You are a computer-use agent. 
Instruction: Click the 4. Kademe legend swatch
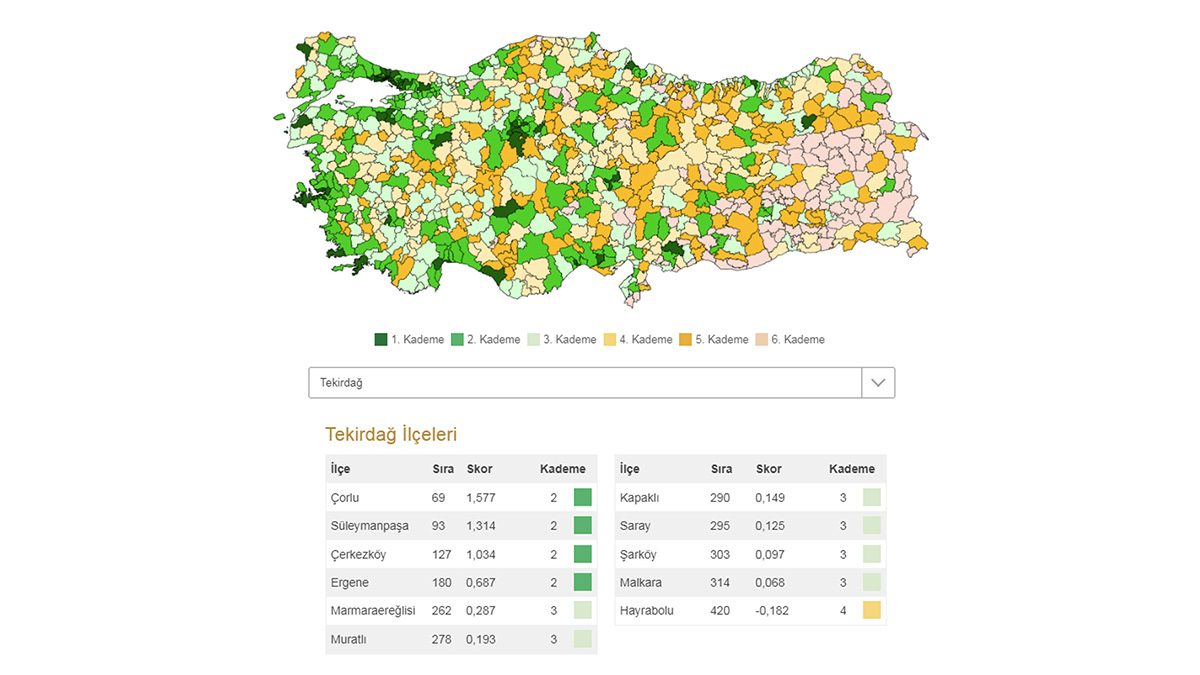[x=609, y=340]
